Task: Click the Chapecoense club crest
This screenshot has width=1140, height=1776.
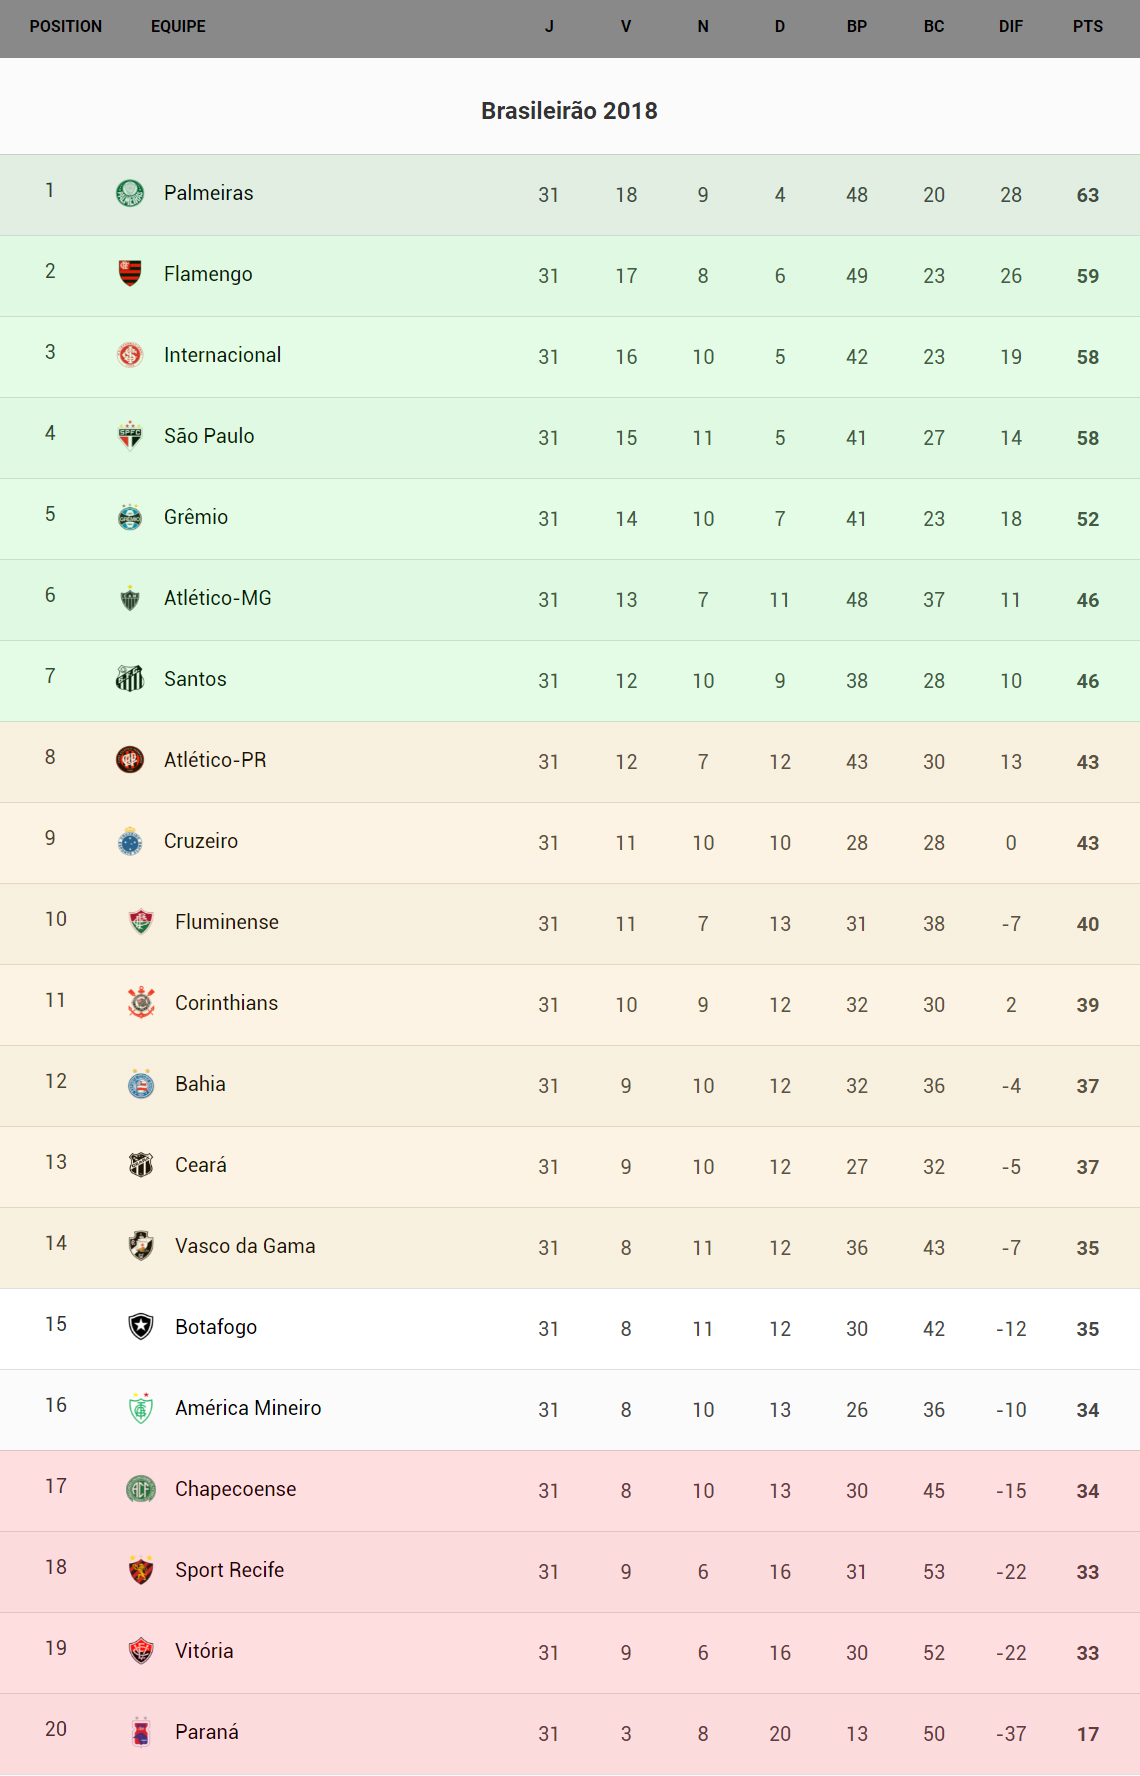Action: click(141, 1489)
